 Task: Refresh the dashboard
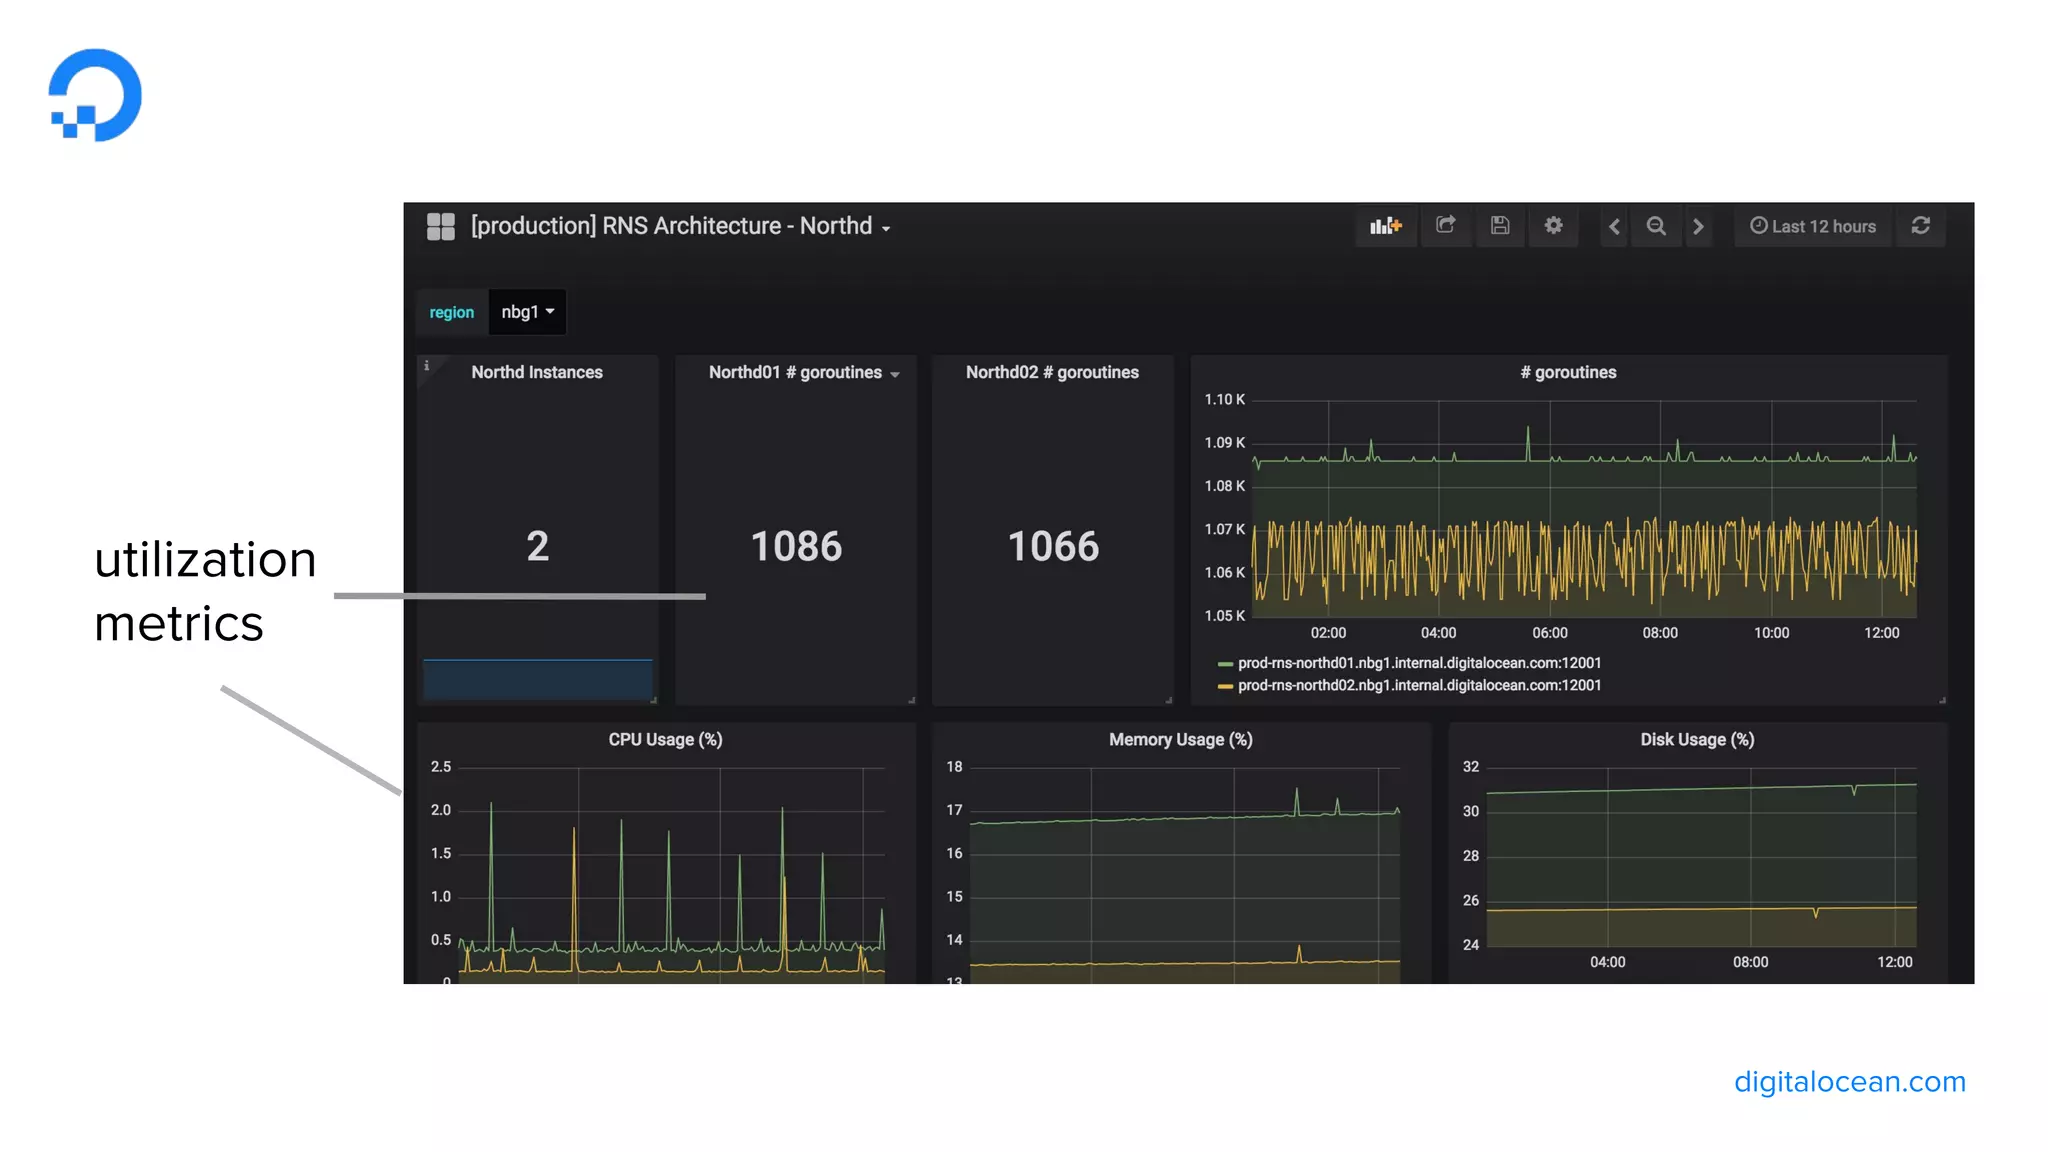(1920, 226)
